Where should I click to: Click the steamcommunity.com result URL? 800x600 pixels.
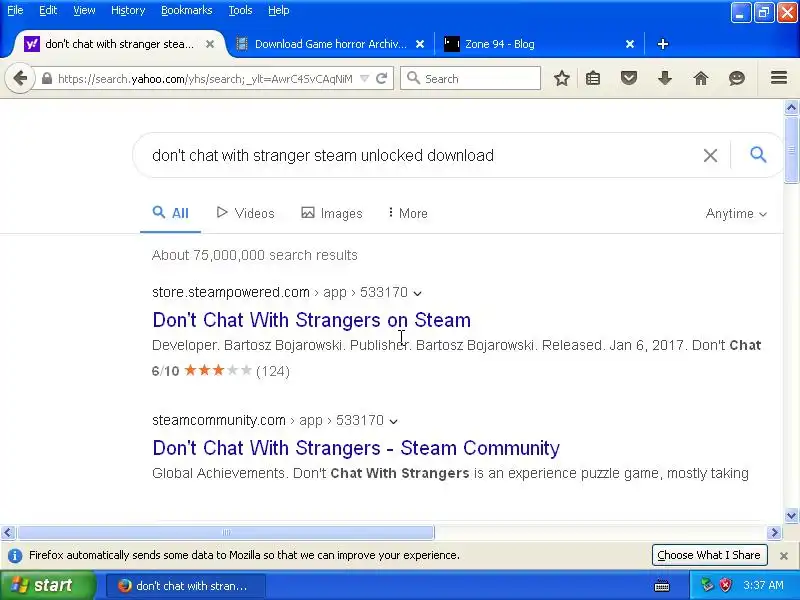tap(267, 420)
